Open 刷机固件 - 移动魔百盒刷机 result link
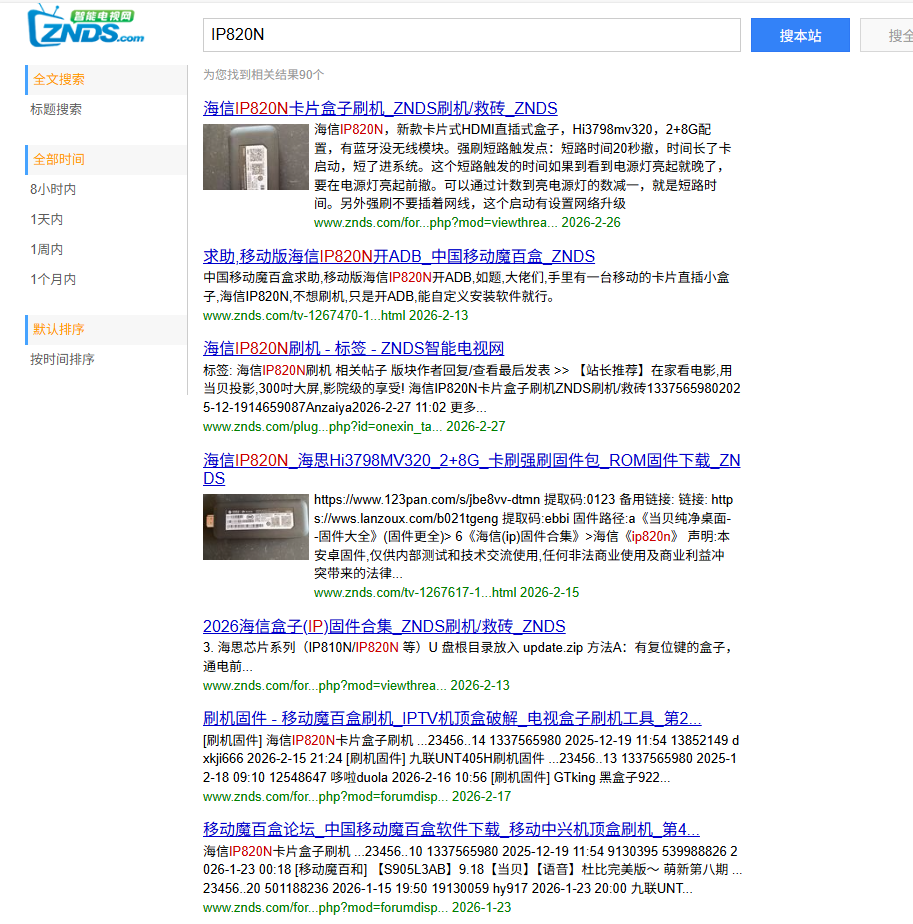 (x=452, y=718)
